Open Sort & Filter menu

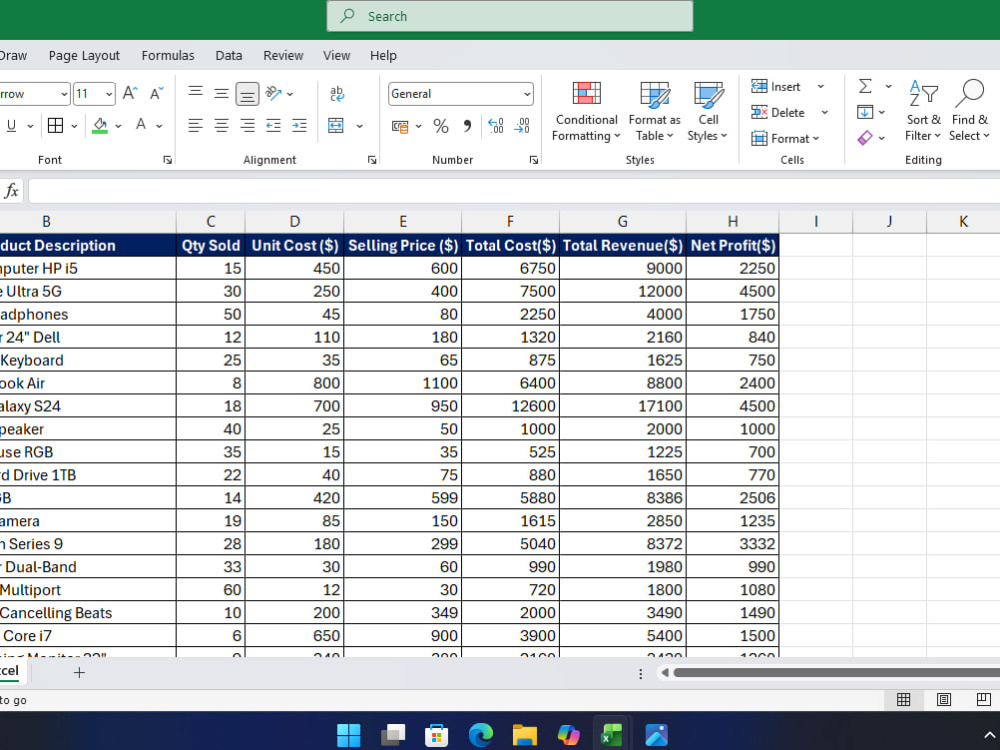[x=923, y=112]
